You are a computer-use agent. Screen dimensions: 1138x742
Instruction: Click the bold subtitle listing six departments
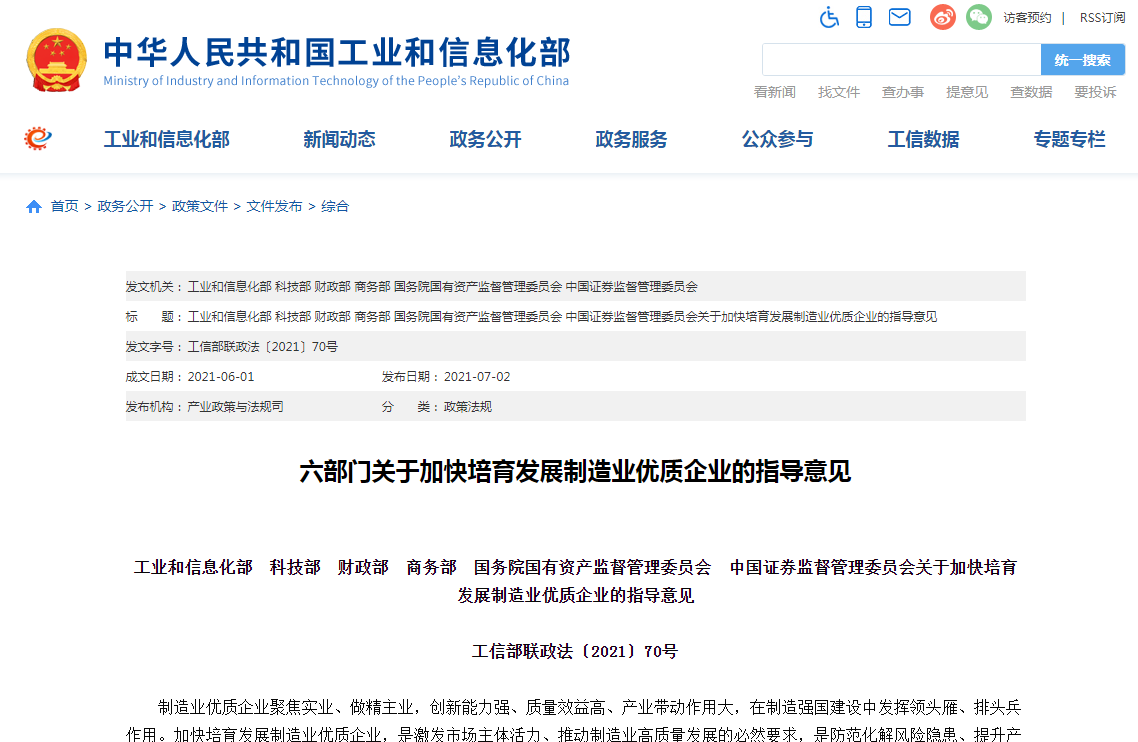click(x=576, y=581)
